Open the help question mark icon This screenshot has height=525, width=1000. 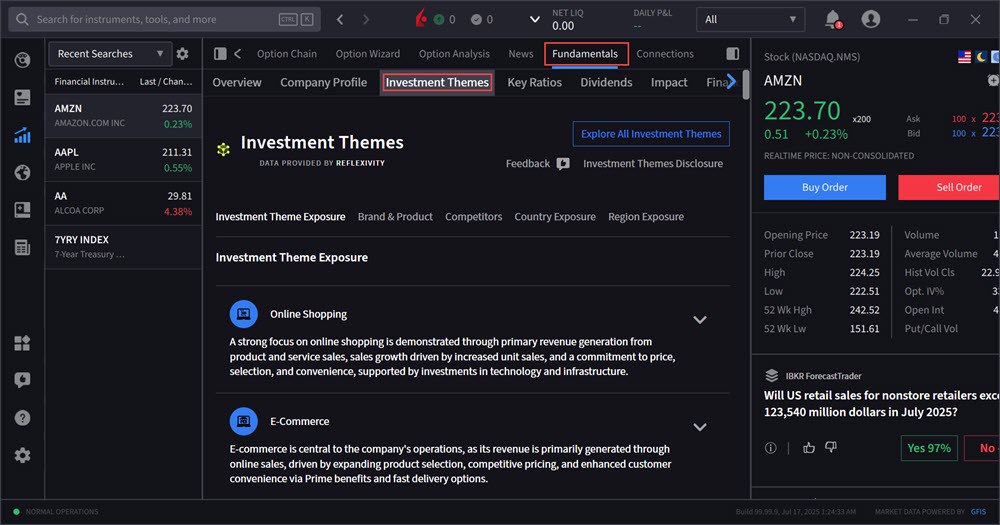click(22, 418)
